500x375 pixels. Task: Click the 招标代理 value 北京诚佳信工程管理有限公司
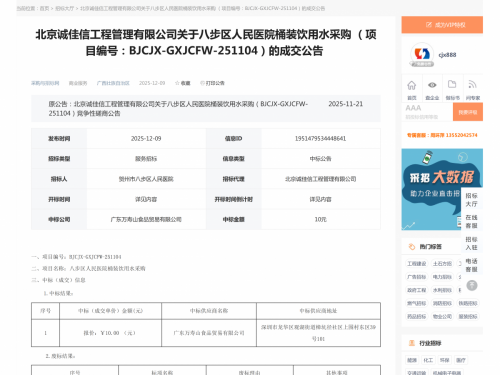320,179
